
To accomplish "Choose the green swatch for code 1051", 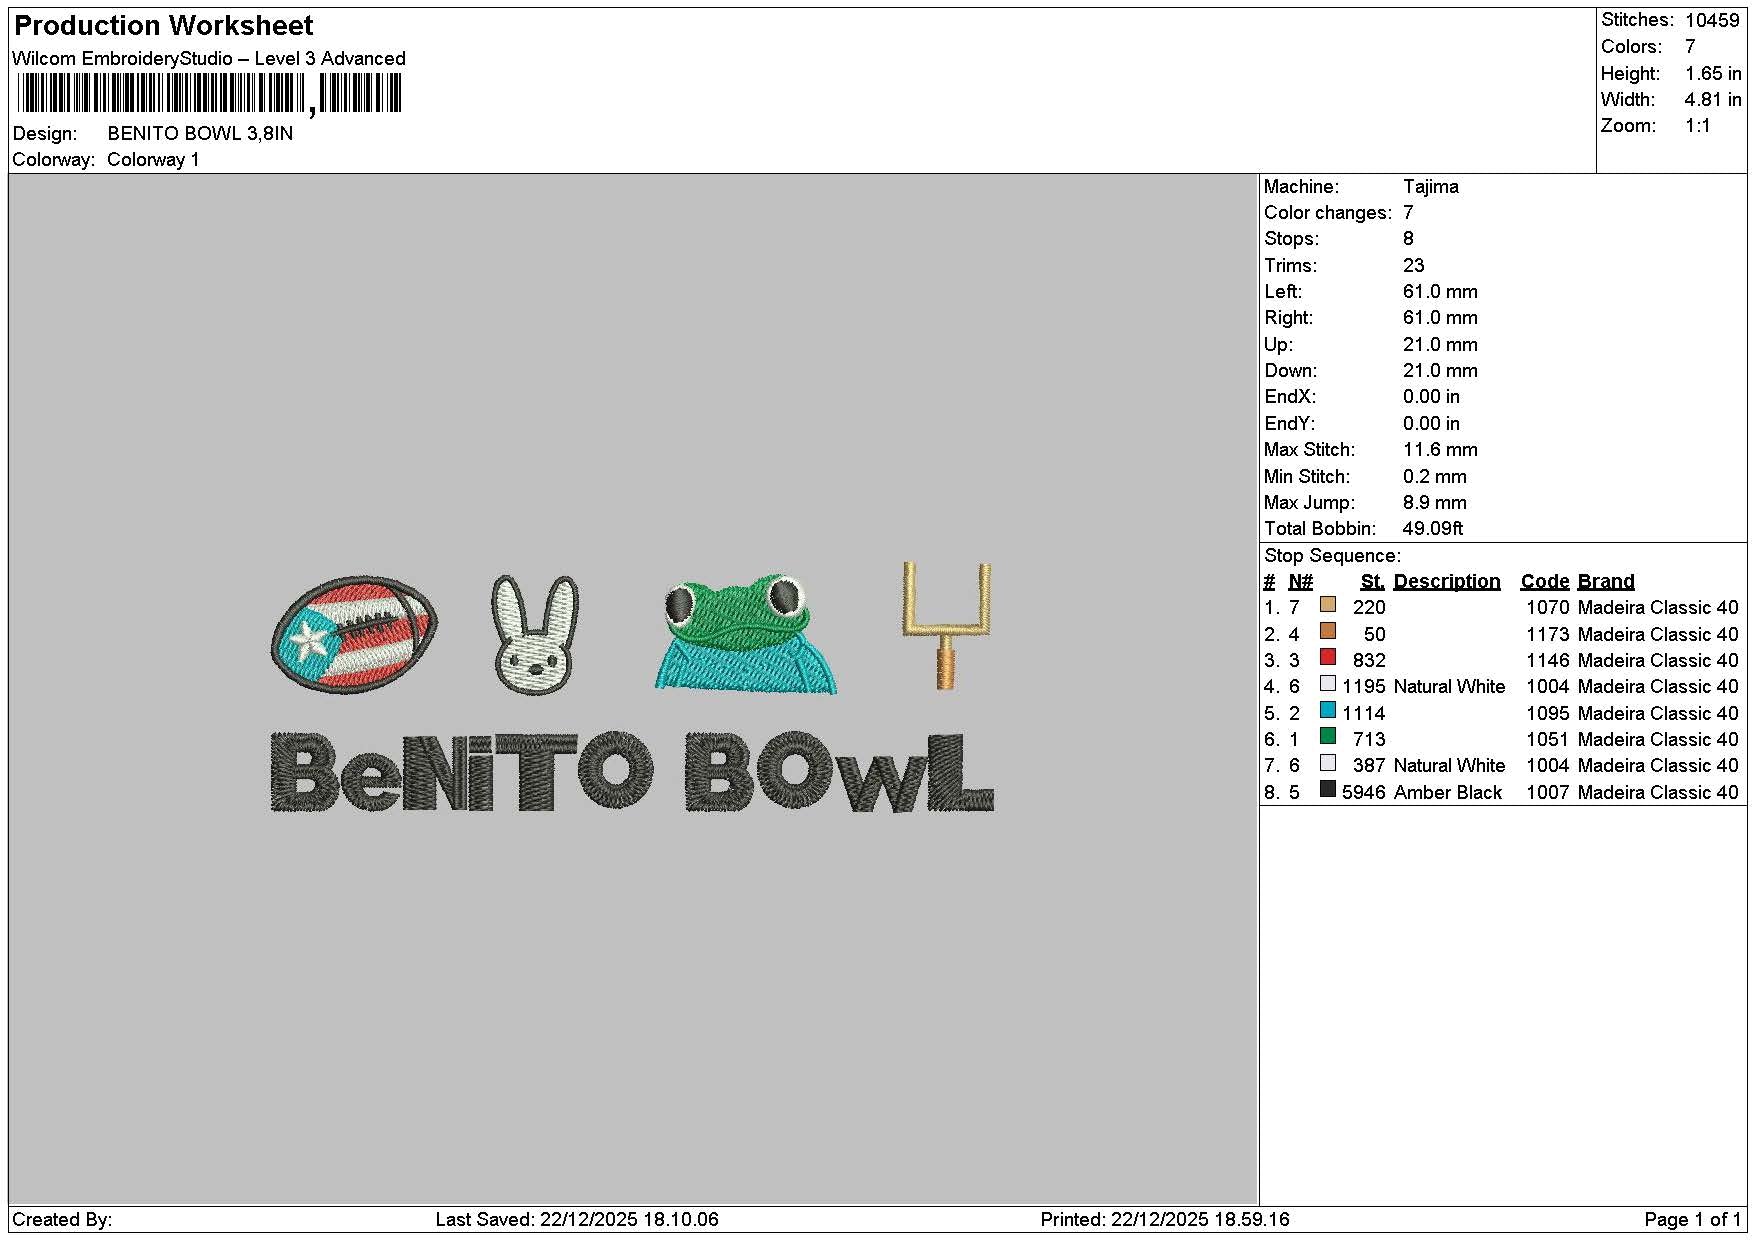I will click(1328, 737).
